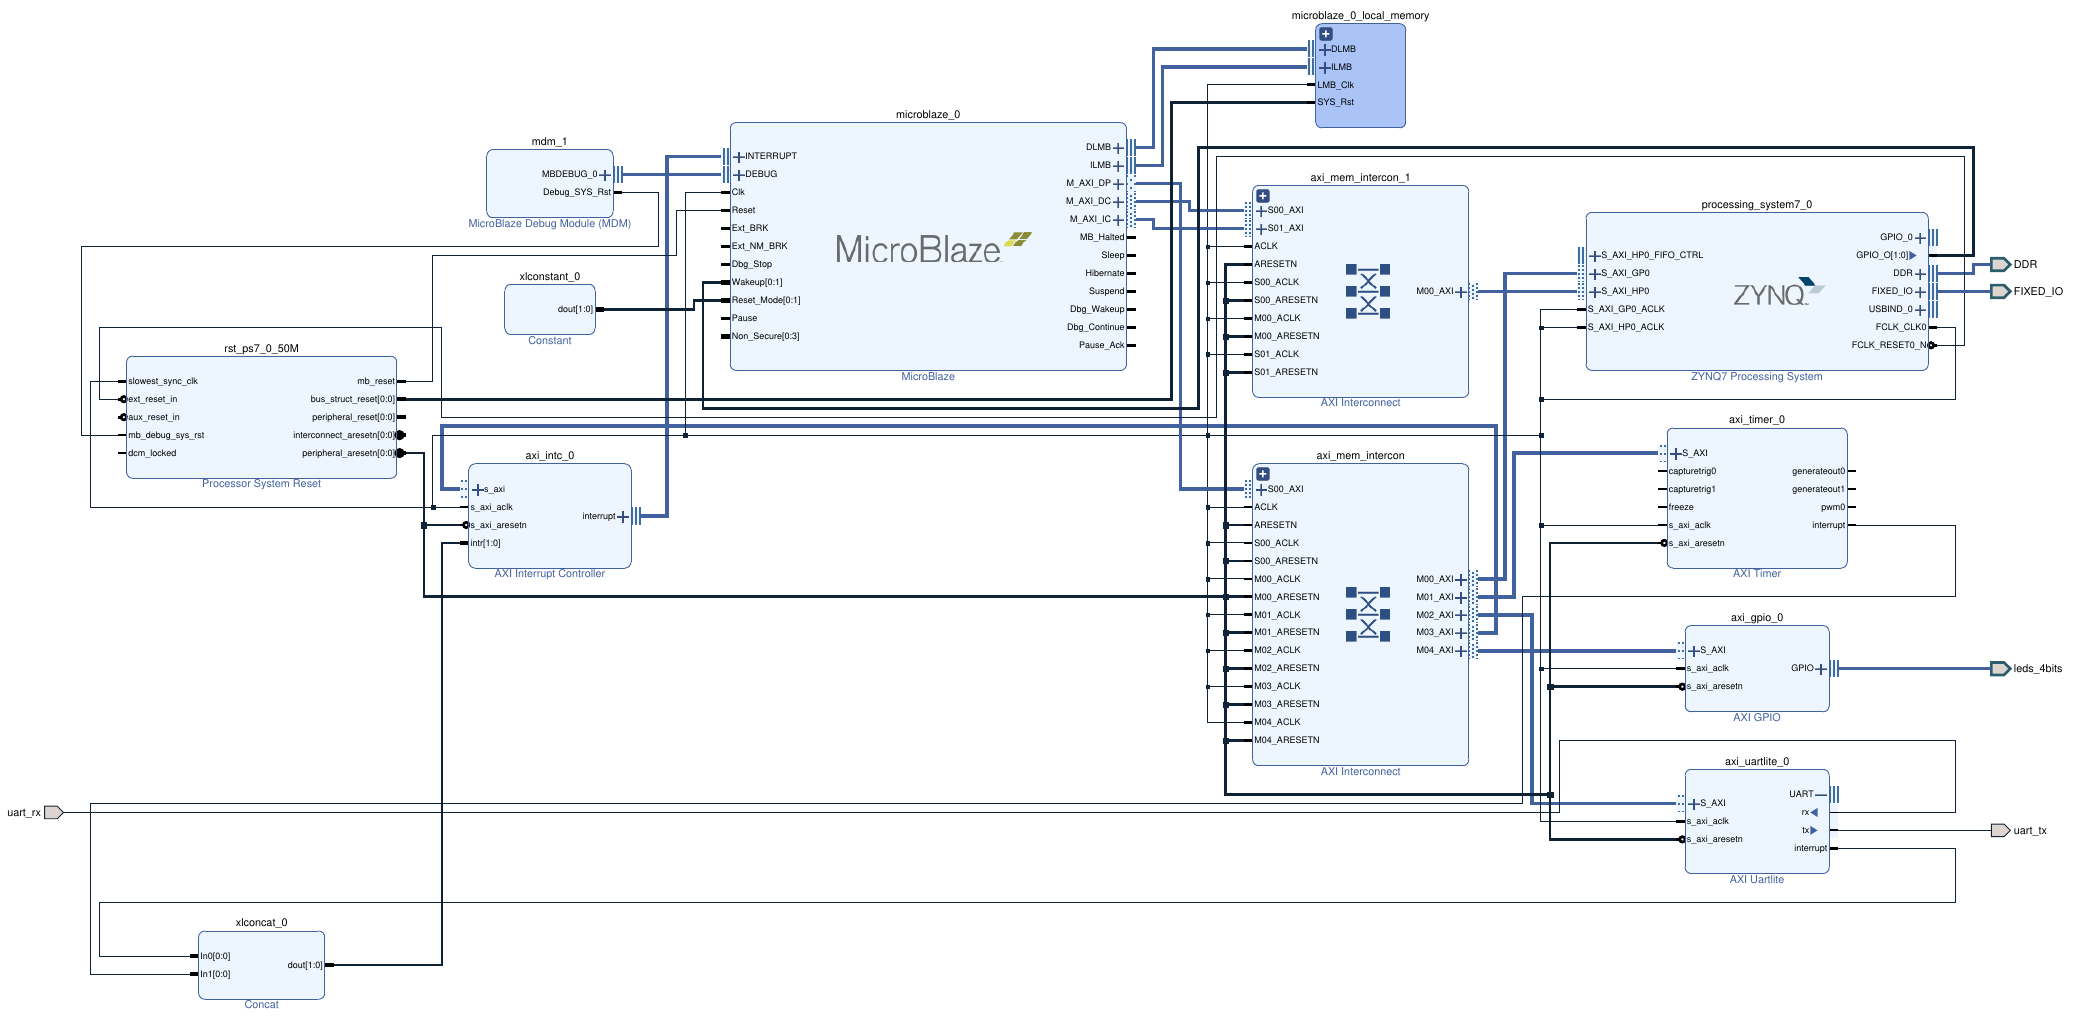
Task: Expand S_AXI_GP0 interface on processing_system7_0
Action: [1595, 274]
